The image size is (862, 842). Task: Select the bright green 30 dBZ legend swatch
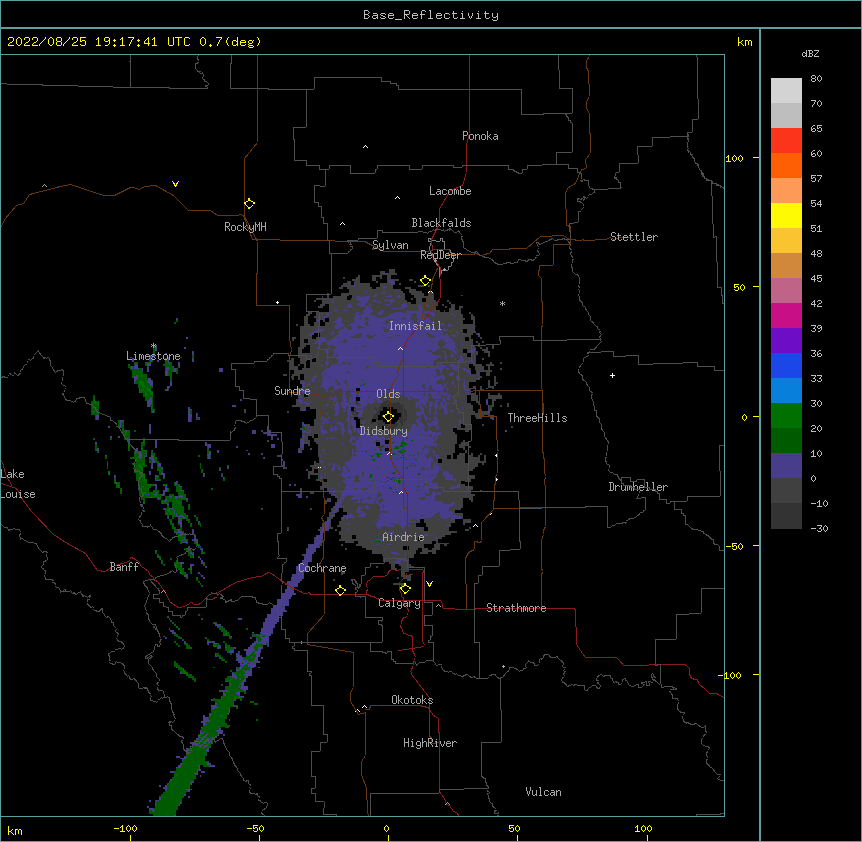[x=786, y=416]
